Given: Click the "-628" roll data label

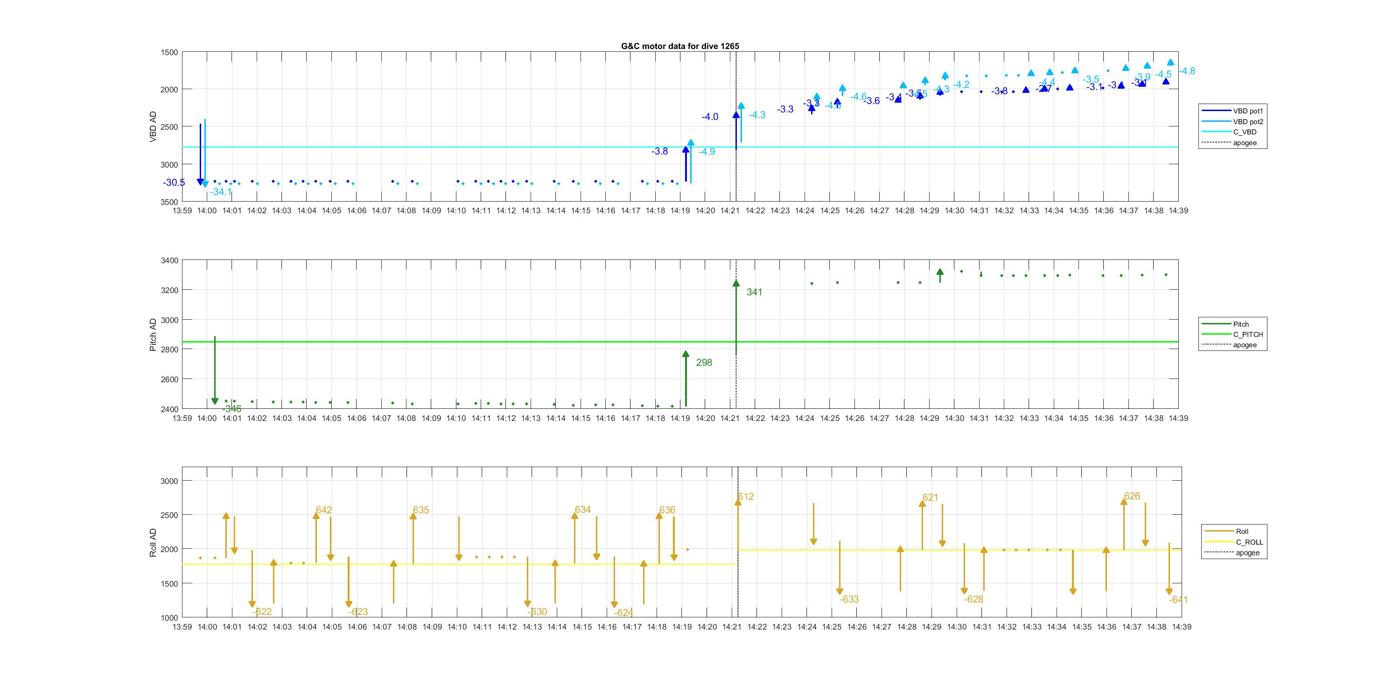Looking at the screenshot, I should point(975,599).
